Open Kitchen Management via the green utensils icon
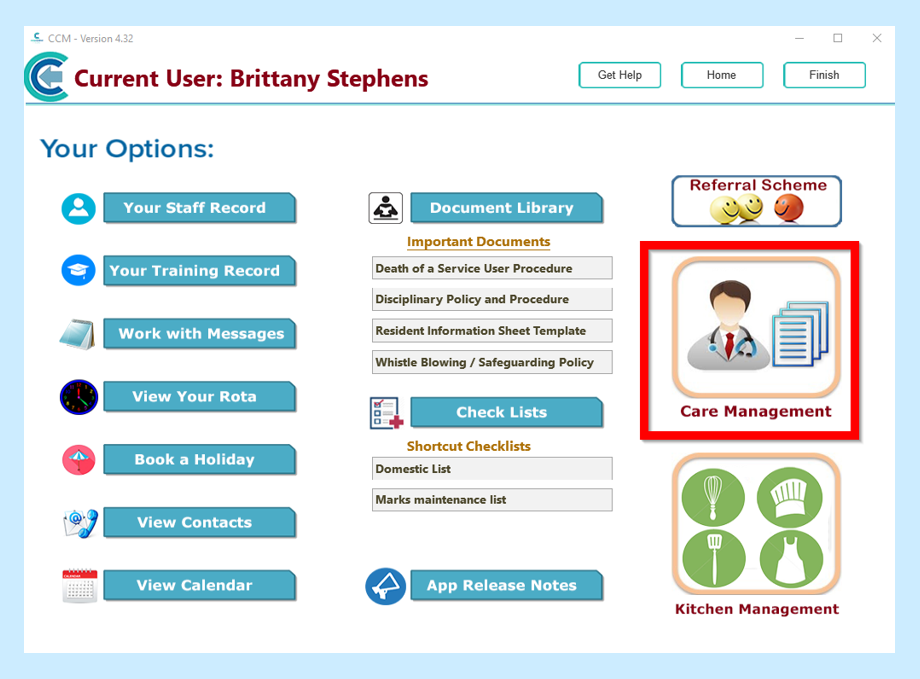Screen dimensions: 920x679 pos(756,524)
